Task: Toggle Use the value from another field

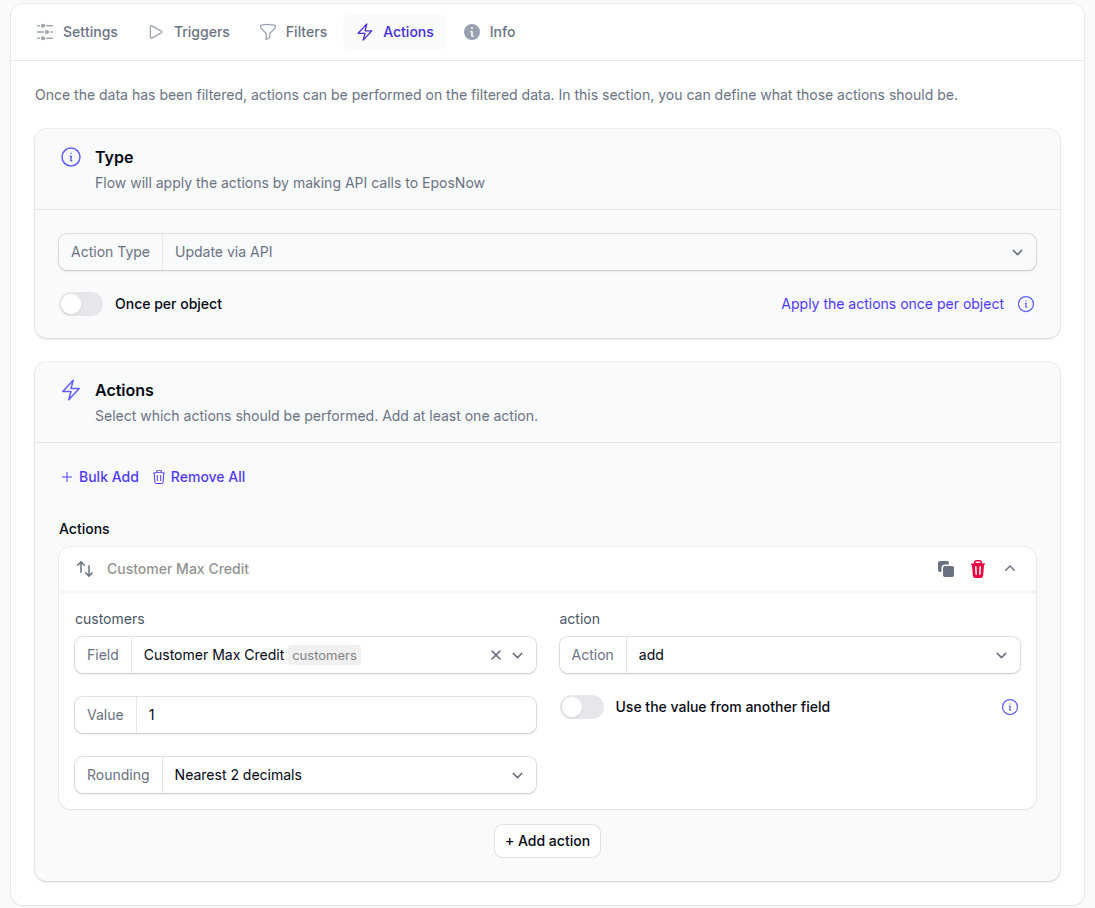Action: point(582,707)
